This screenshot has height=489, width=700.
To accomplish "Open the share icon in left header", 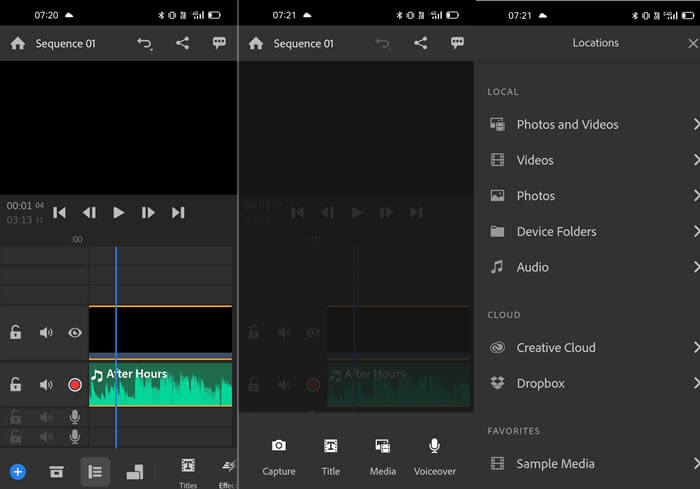I will pyautogui.click(x=182, y=44).
